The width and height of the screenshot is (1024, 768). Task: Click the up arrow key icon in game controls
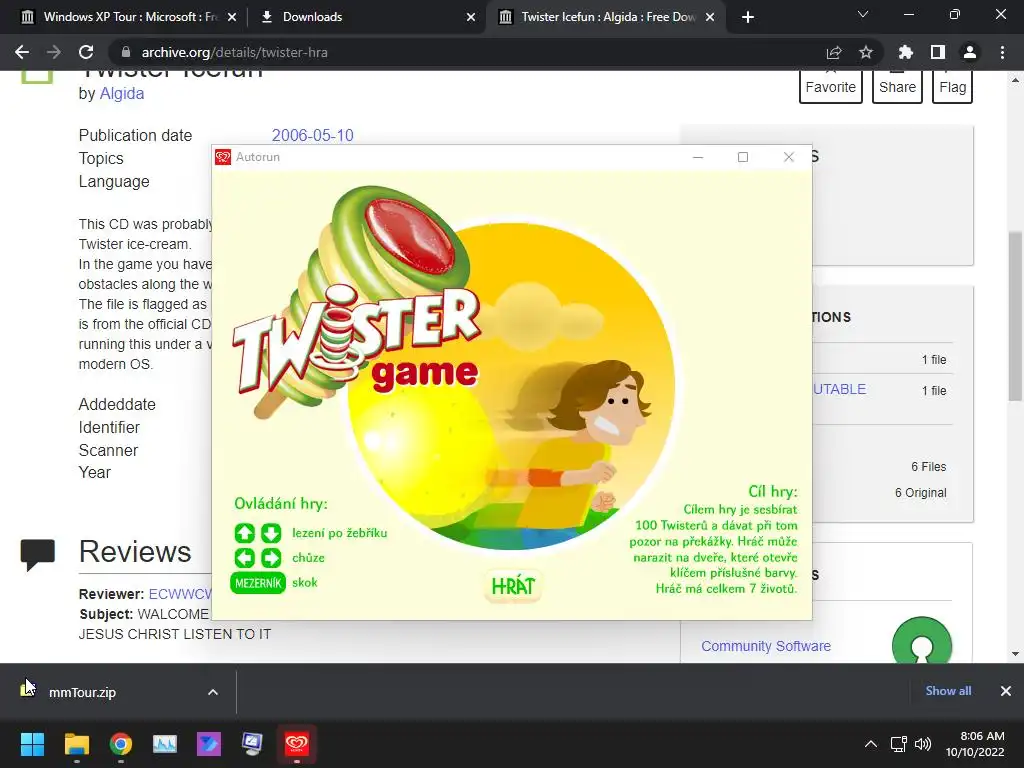tap(245, 533)
